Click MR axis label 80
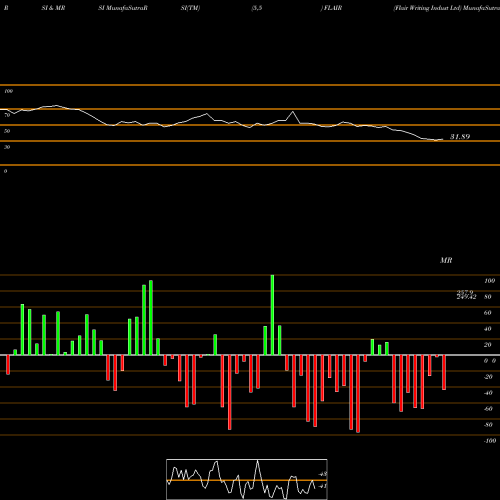Image resolution: width=500 pixels, height=500 pixels. click(488, 297)
